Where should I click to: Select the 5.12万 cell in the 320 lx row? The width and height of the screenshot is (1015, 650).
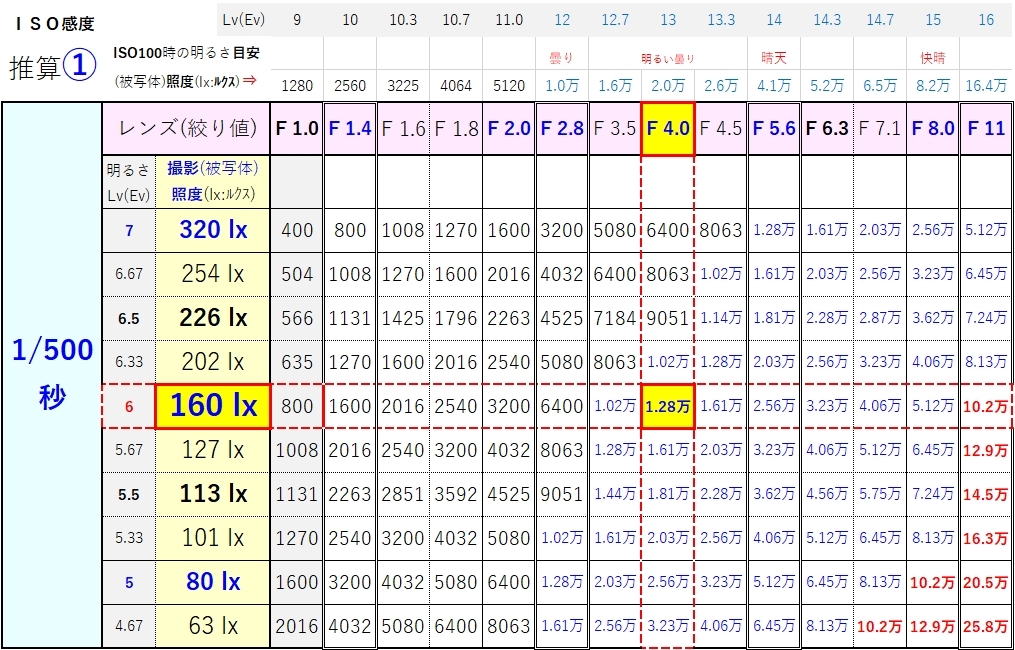(987, 230)
